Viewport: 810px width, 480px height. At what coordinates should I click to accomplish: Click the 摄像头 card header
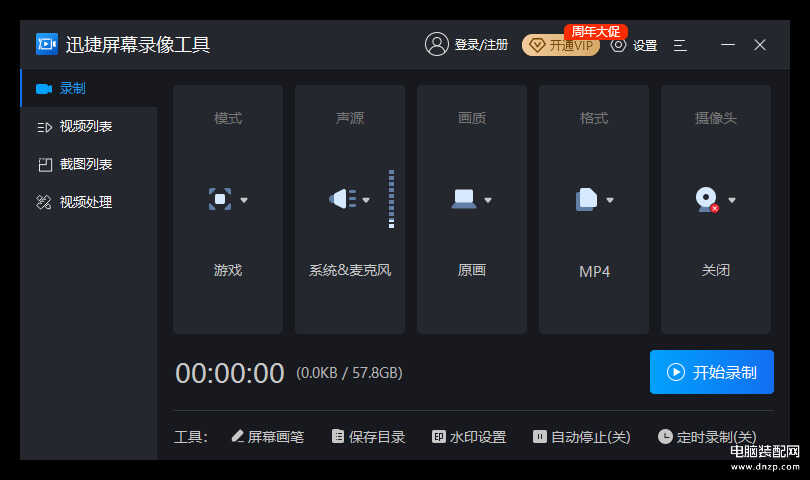715,118
